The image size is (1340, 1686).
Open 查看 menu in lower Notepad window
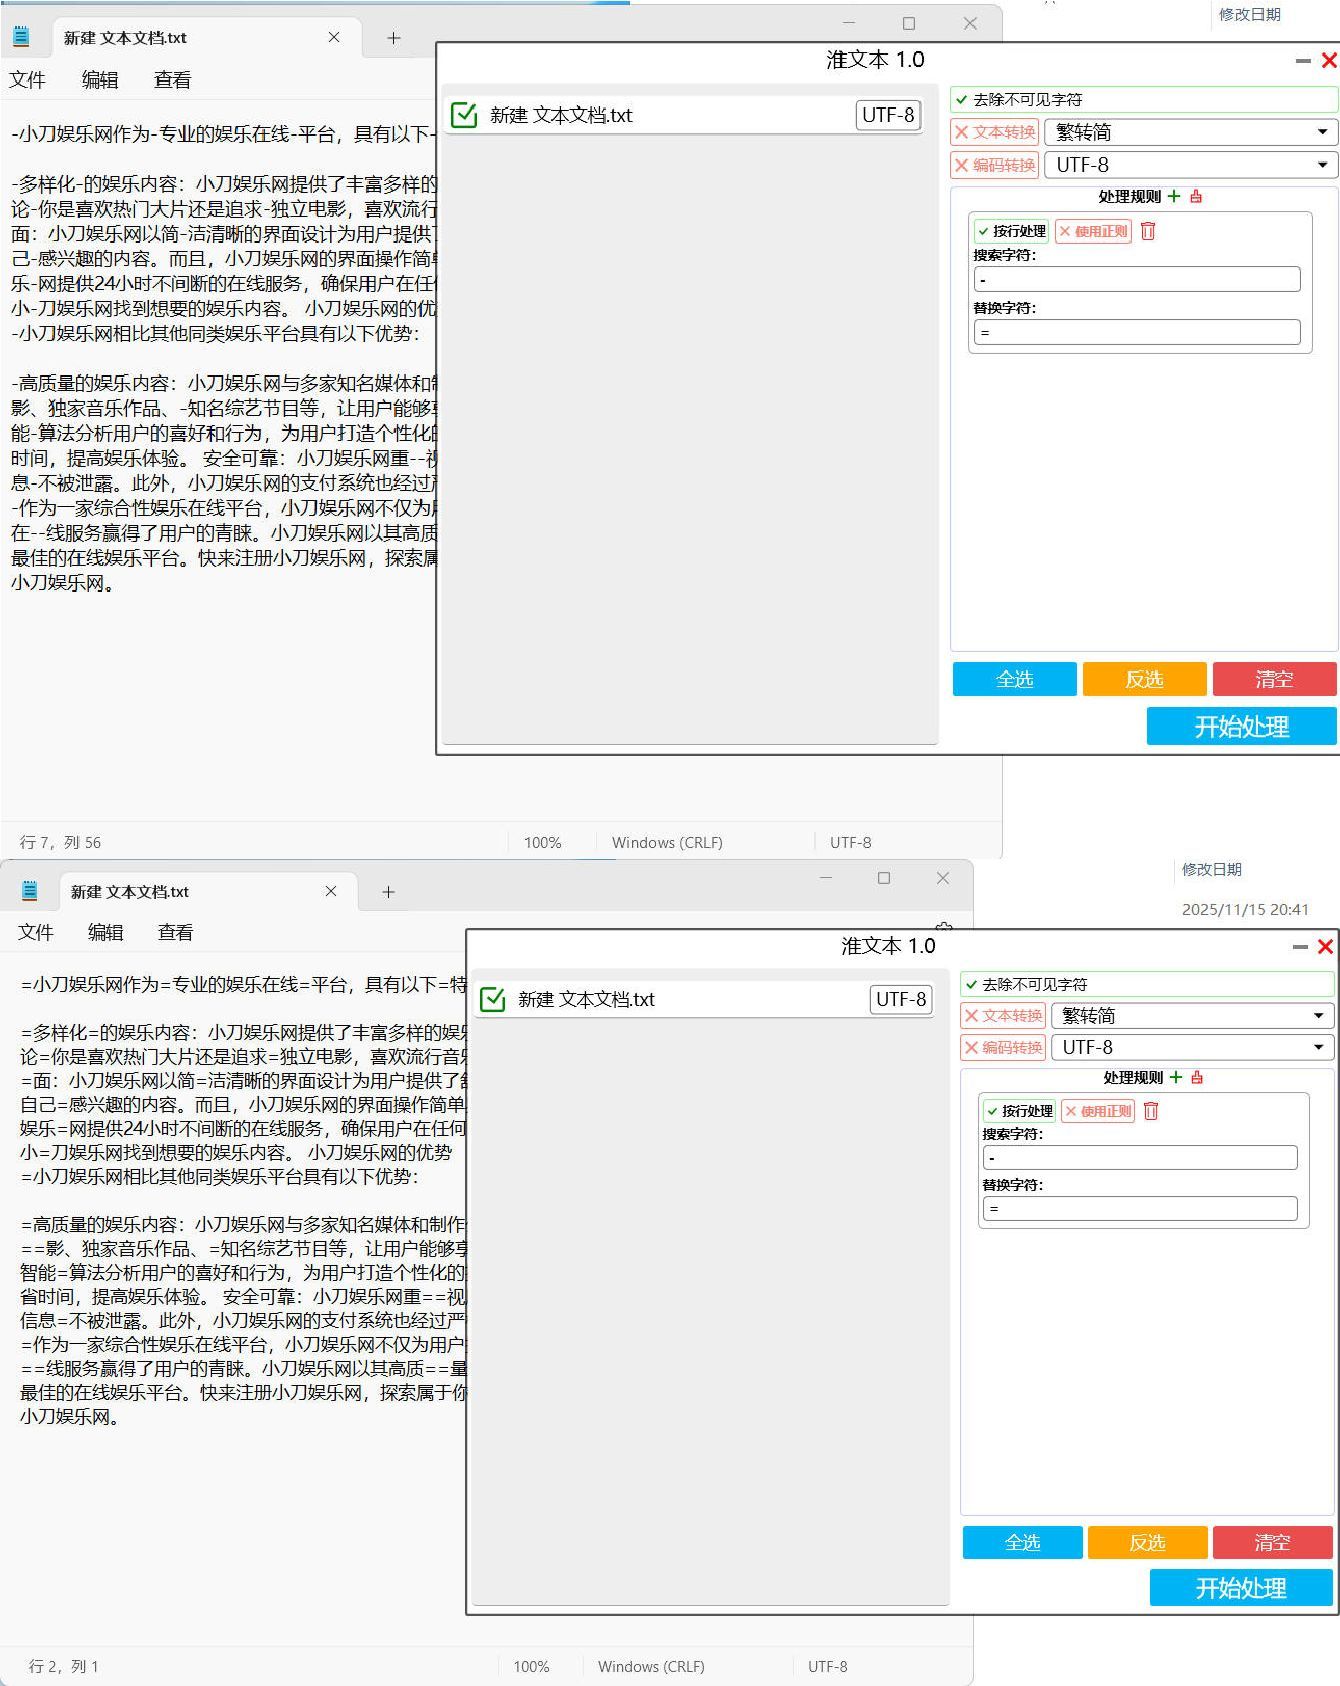tap(175, 932)
